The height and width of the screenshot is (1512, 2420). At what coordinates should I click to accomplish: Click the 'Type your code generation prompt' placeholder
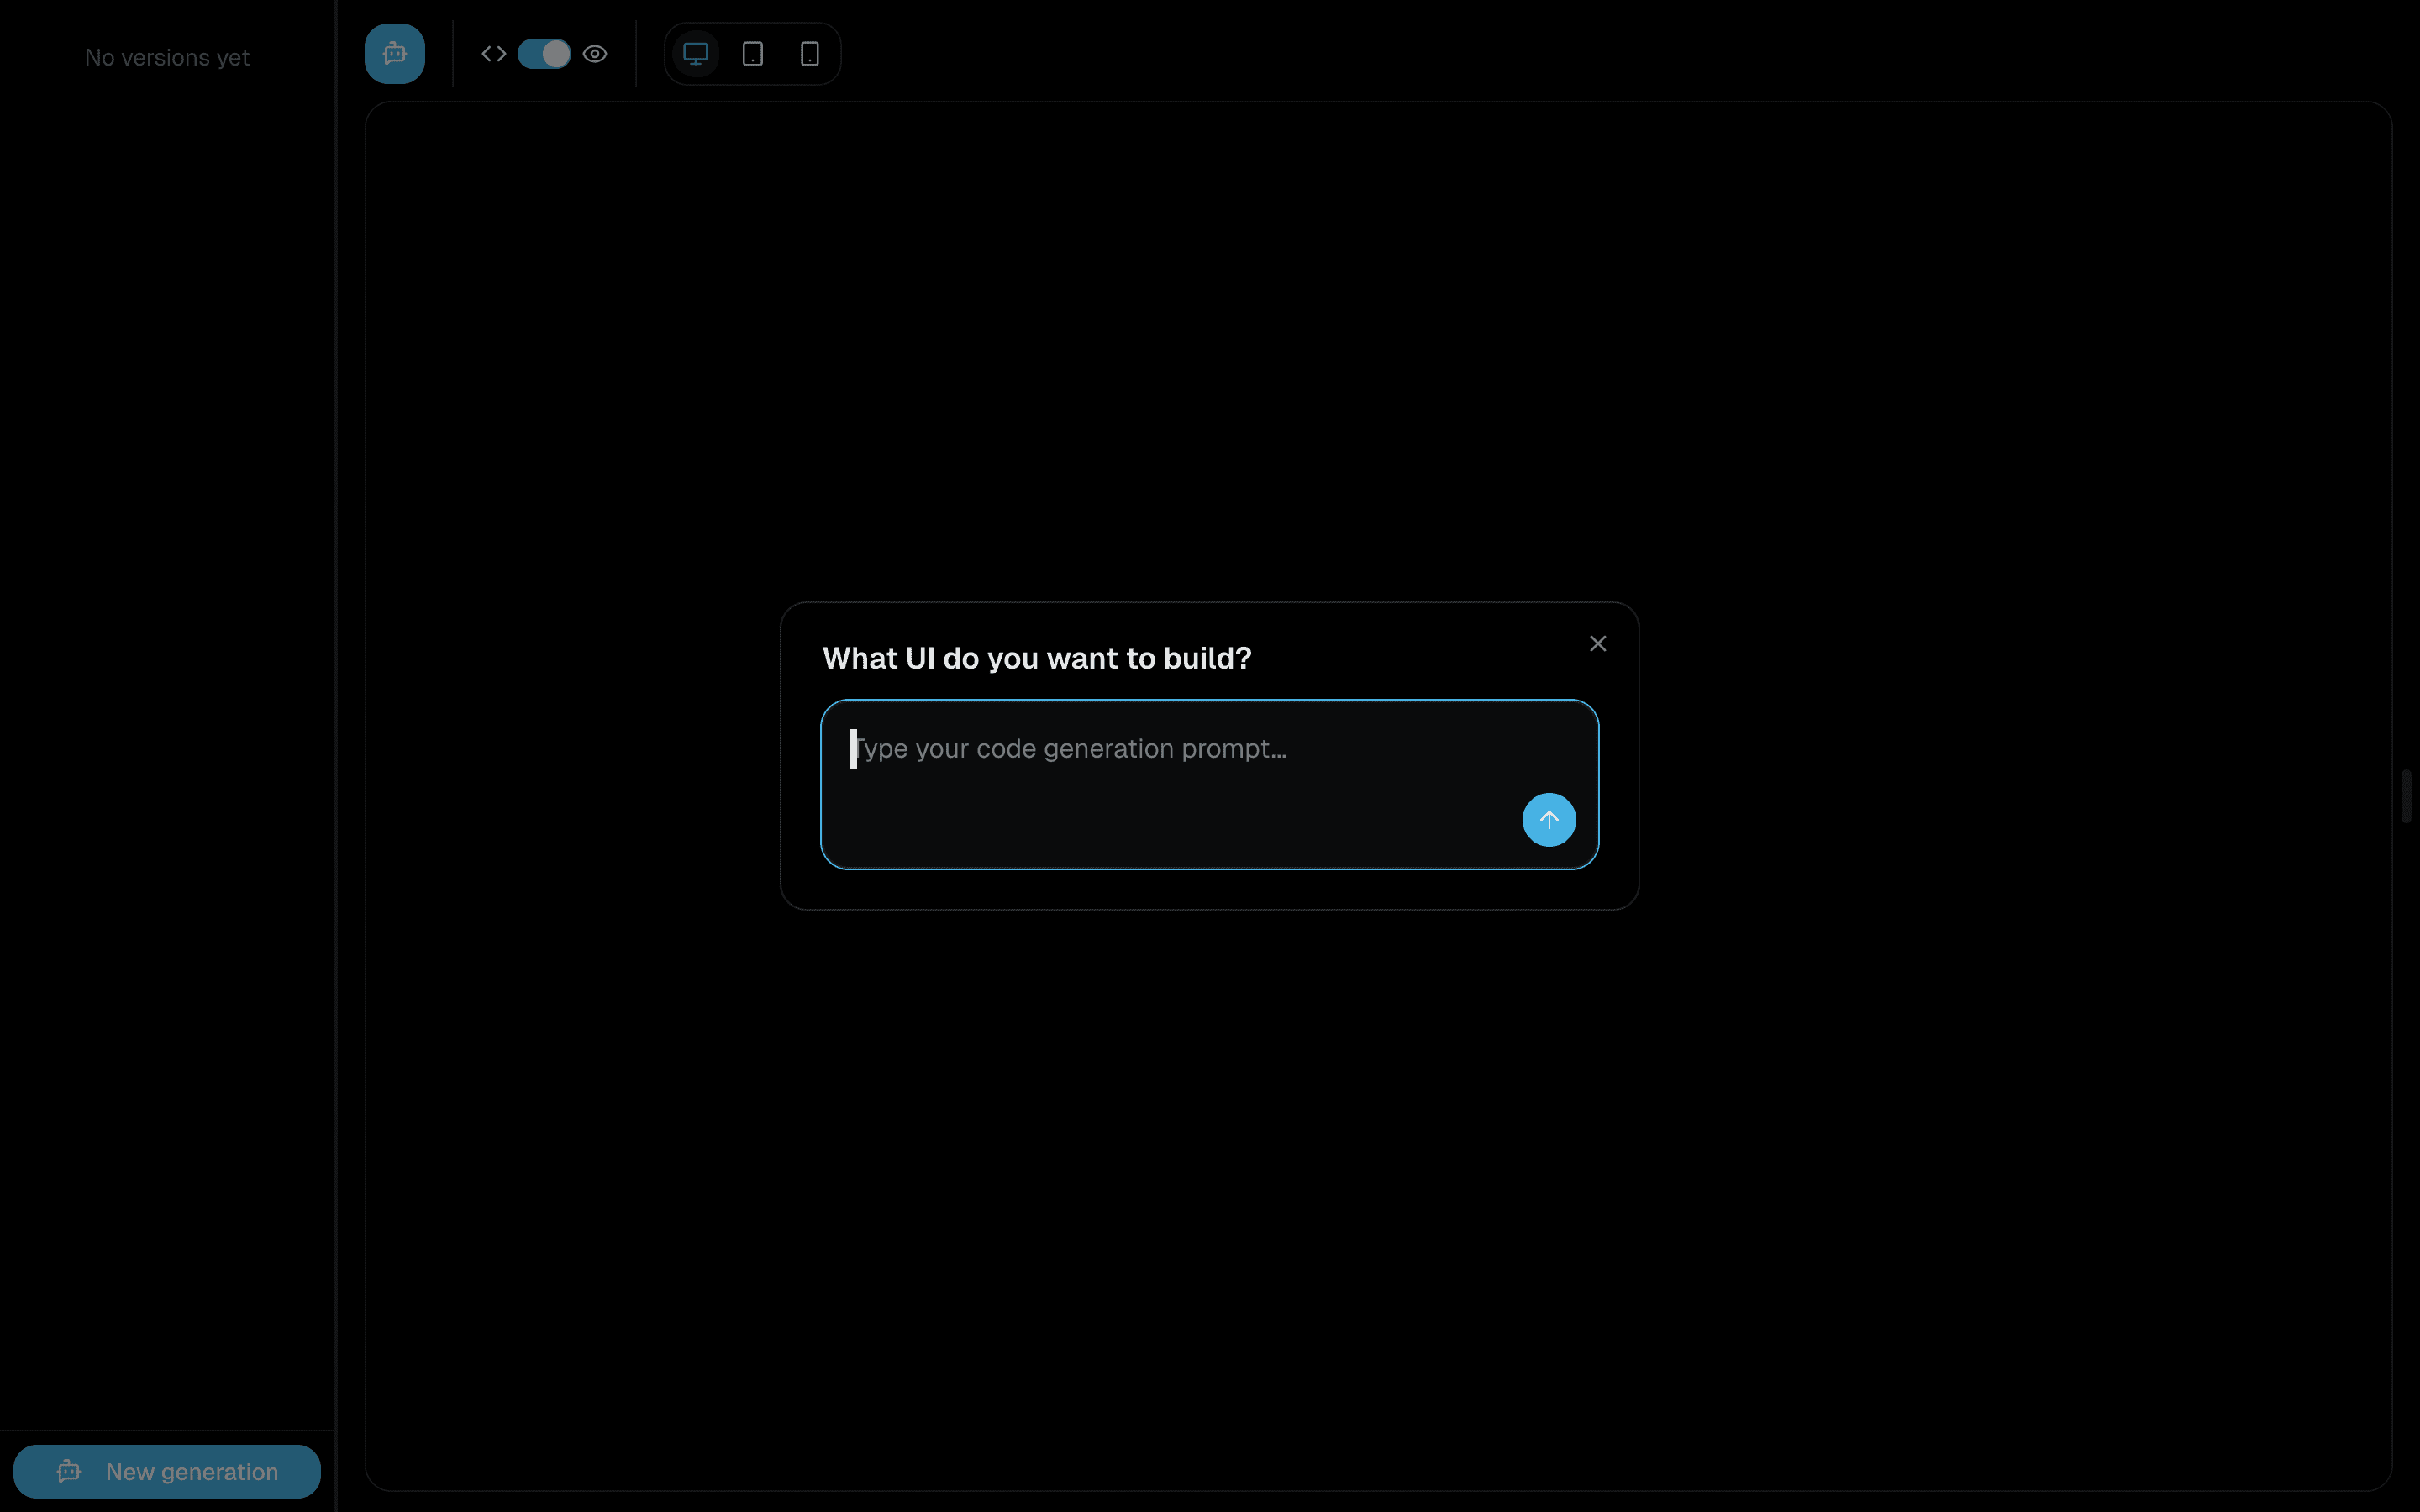pos(1070,749)
